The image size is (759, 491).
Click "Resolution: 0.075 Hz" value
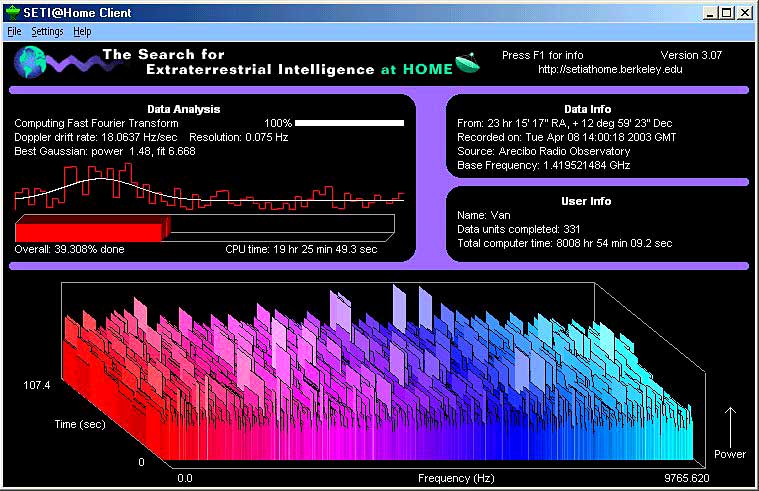click(239, 138)
